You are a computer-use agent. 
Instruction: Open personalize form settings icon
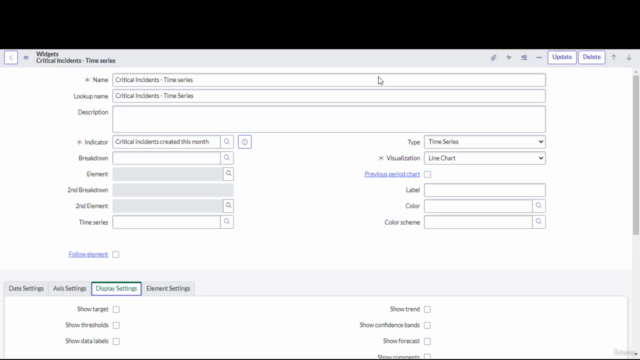(x=524, y=58)
